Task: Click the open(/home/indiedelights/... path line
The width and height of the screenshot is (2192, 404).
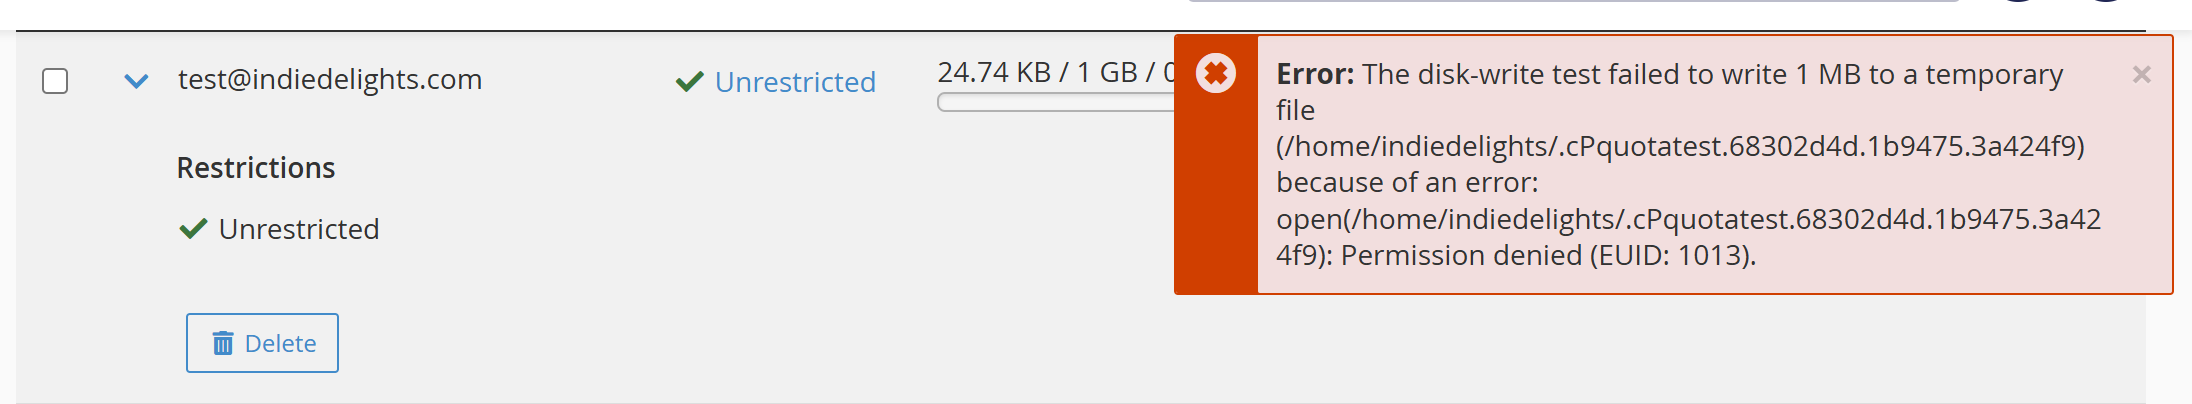Action: coord(1688,219)
